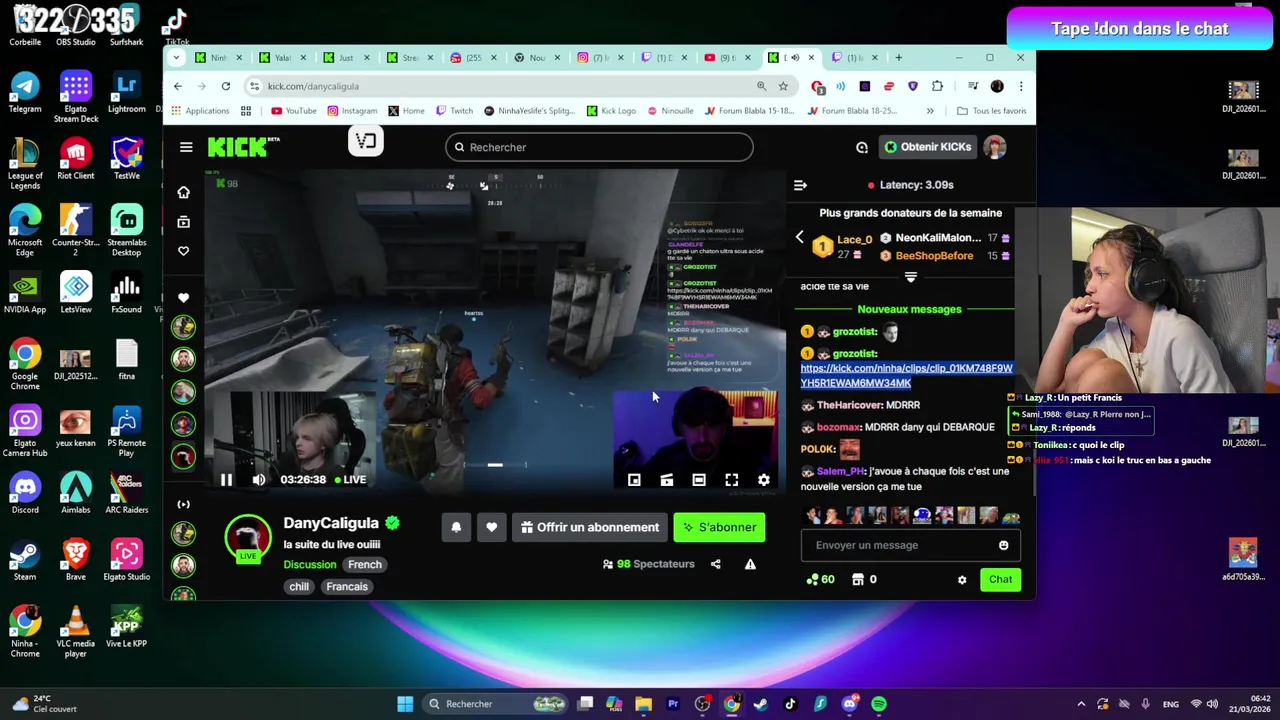This screenshot has height=720, width=1280.
Task: Open Following outline-heart icon in sidebar
Action: point(183,251)
